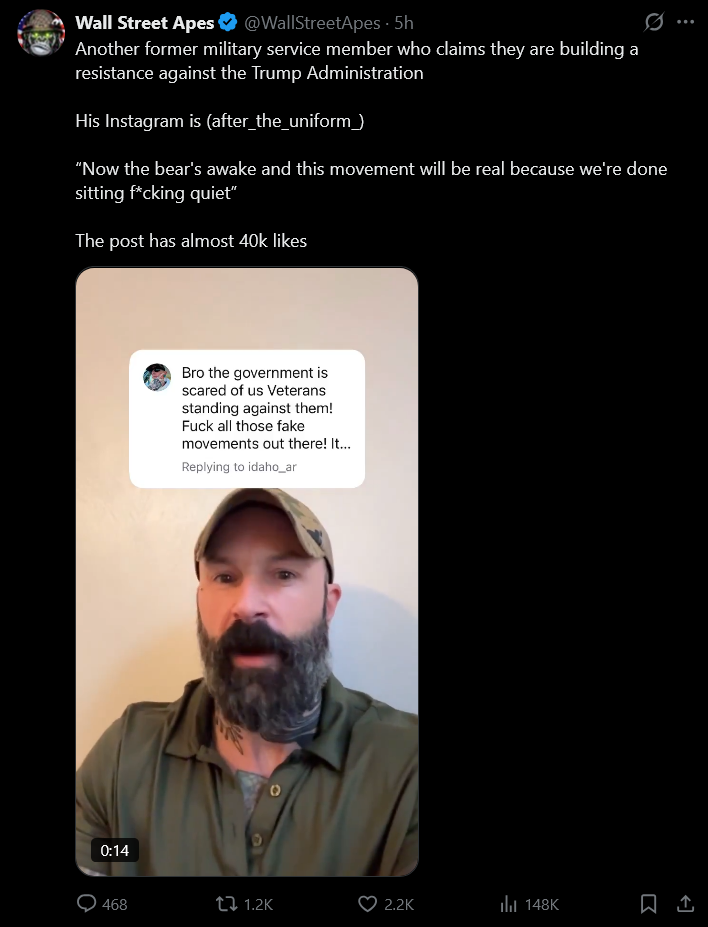This screenshot has width=708, height=927.
Task: Click the 5h timestamp link
Action: 404,22
